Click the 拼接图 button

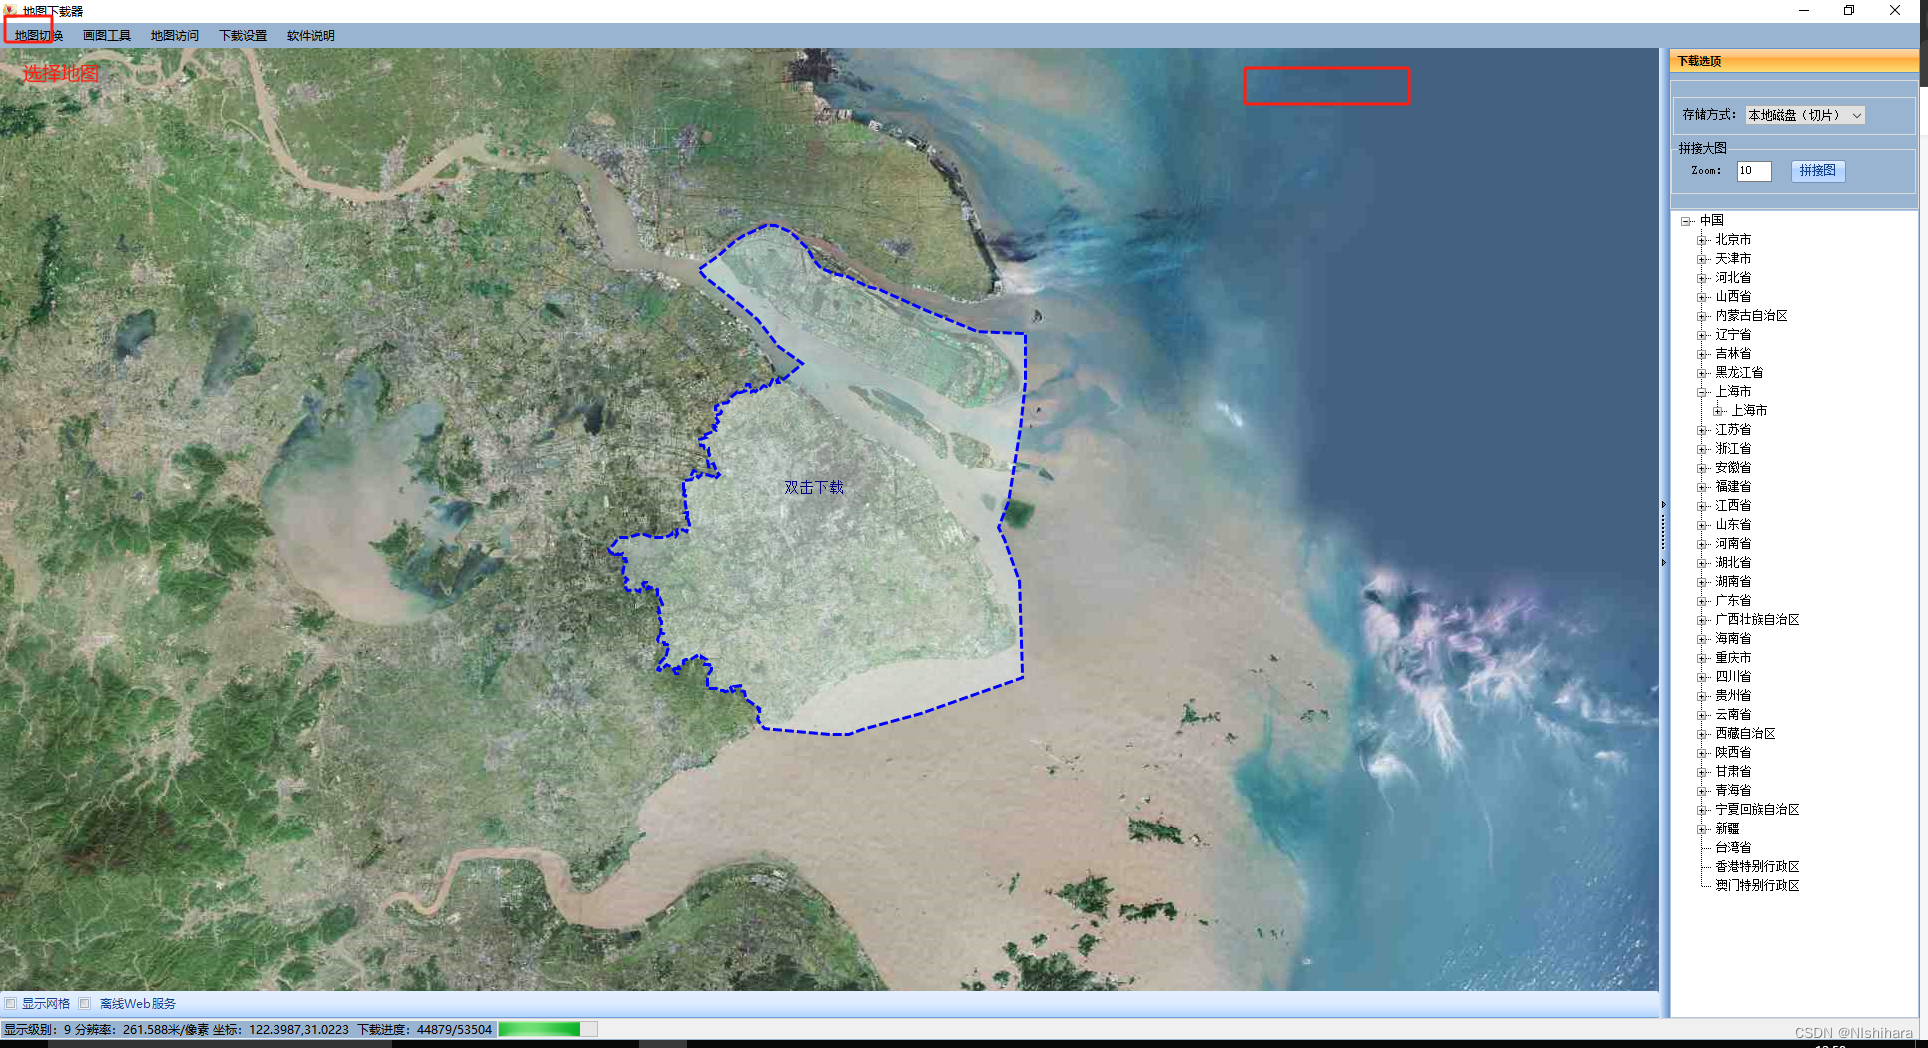pos(1817,171)
